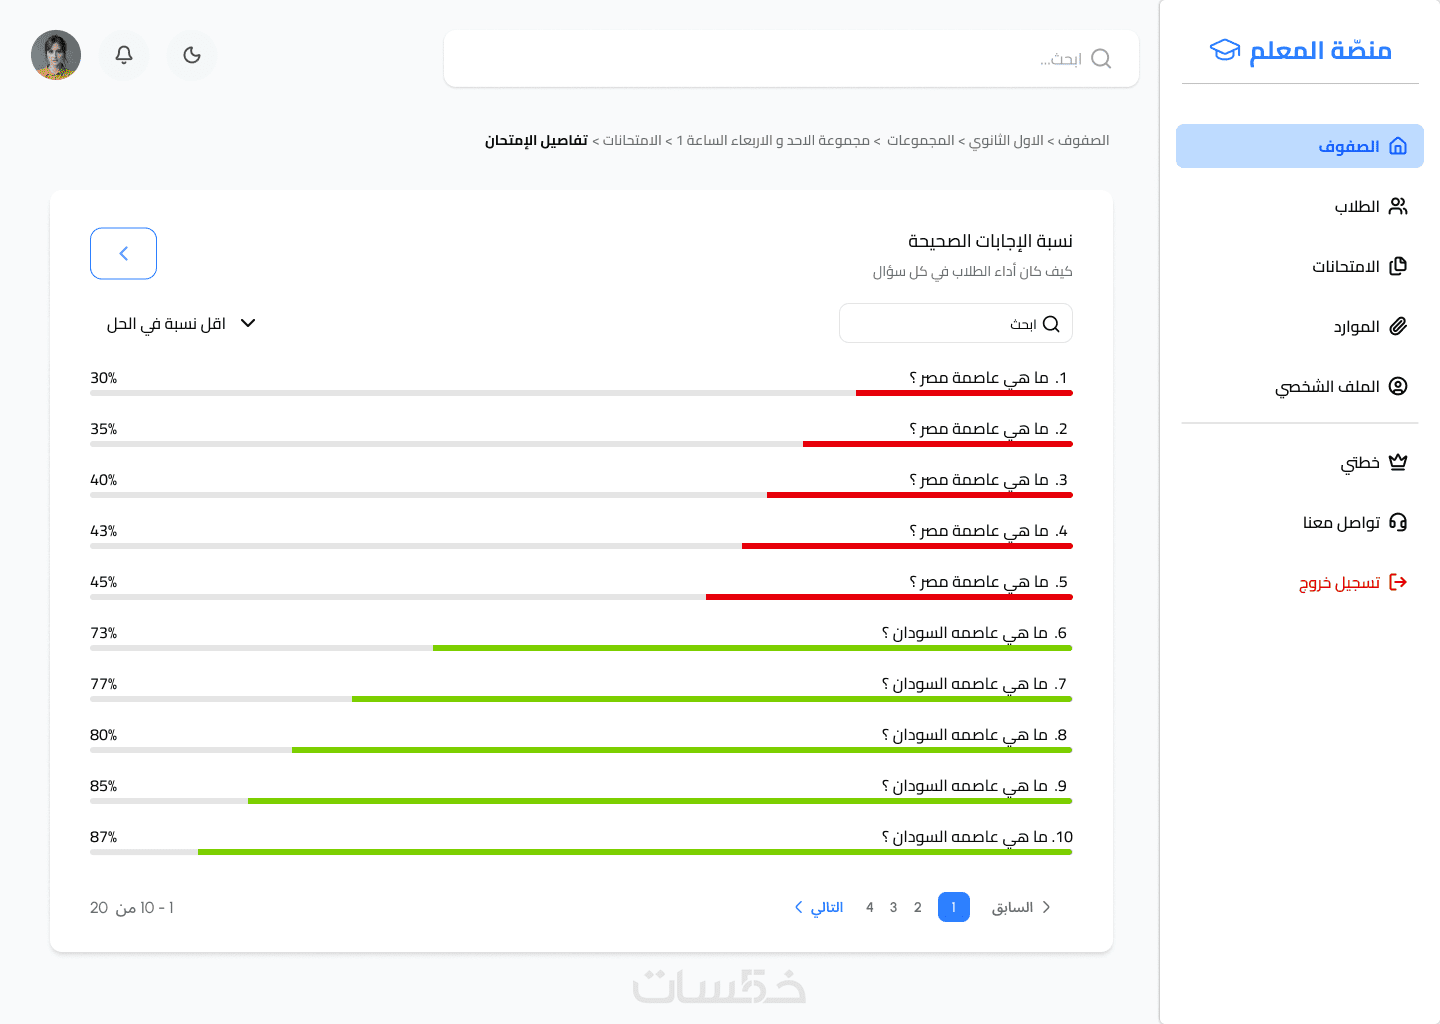Click the headset تواصل معنا icon
Image resolution: width=1440 pixels, height=1024 pixels.
1398,522
